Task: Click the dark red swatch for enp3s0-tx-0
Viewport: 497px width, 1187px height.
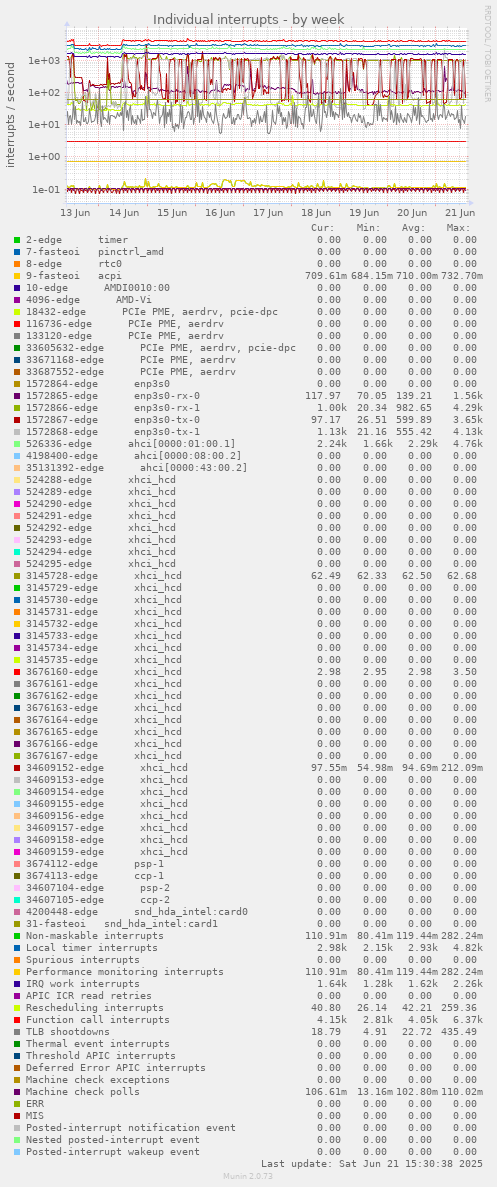Action: click(17, 420)
